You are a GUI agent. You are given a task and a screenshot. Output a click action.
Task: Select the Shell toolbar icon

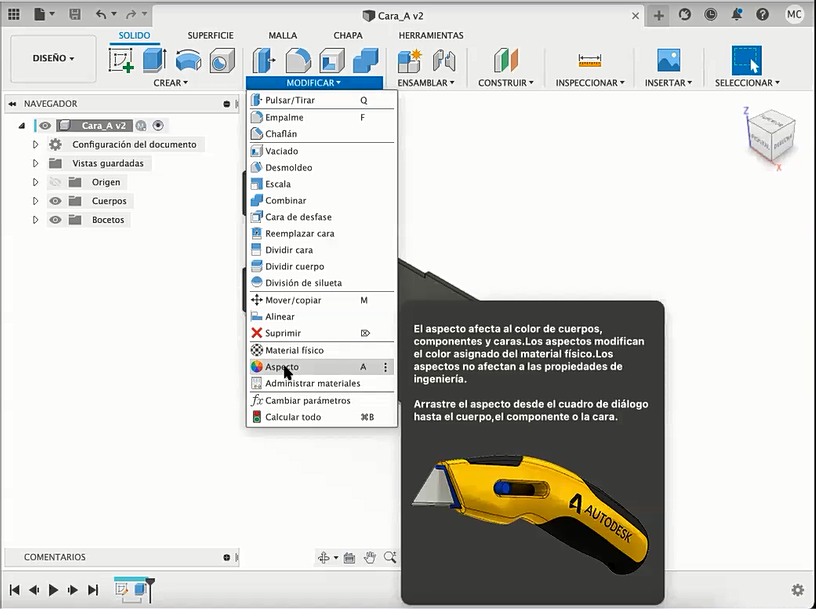click(x=332, y=60)
